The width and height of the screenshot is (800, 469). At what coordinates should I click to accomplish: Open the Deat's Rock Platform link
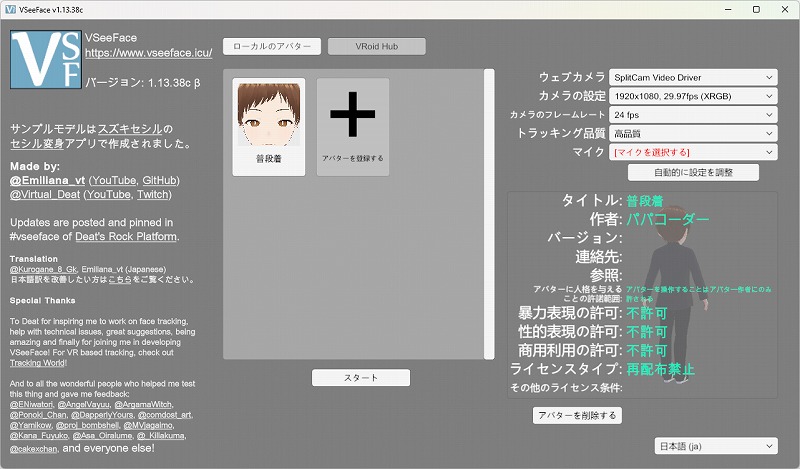point(126,237)
